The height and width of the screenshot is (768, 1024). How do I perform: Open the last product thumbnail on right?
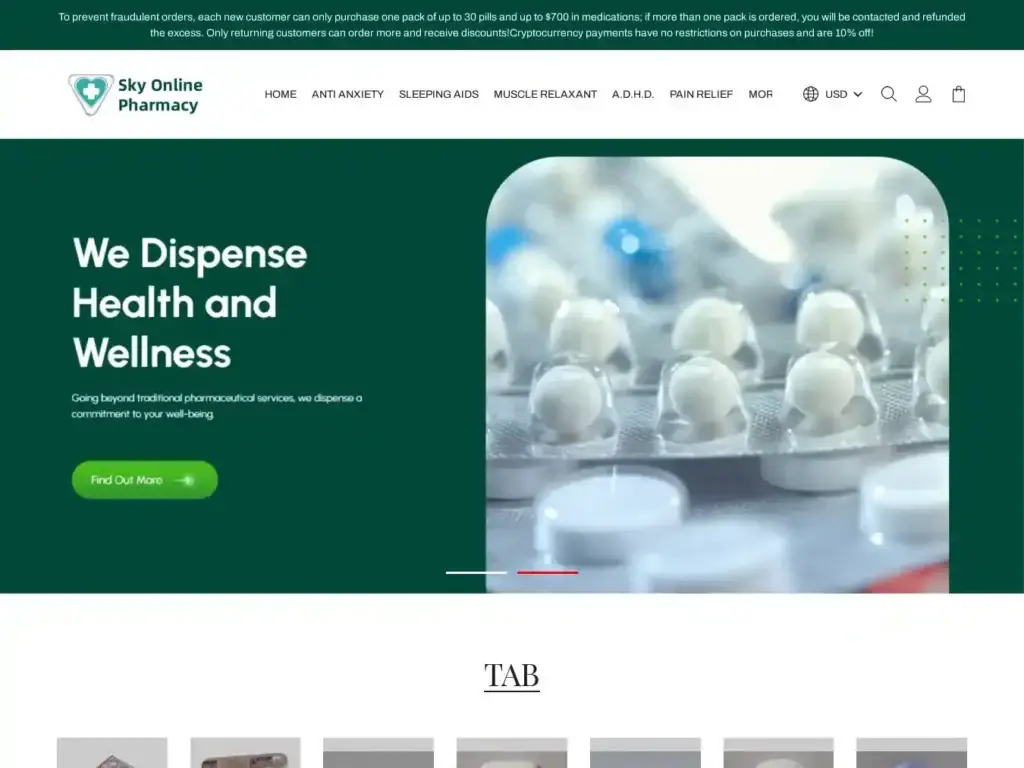[911, 753]
